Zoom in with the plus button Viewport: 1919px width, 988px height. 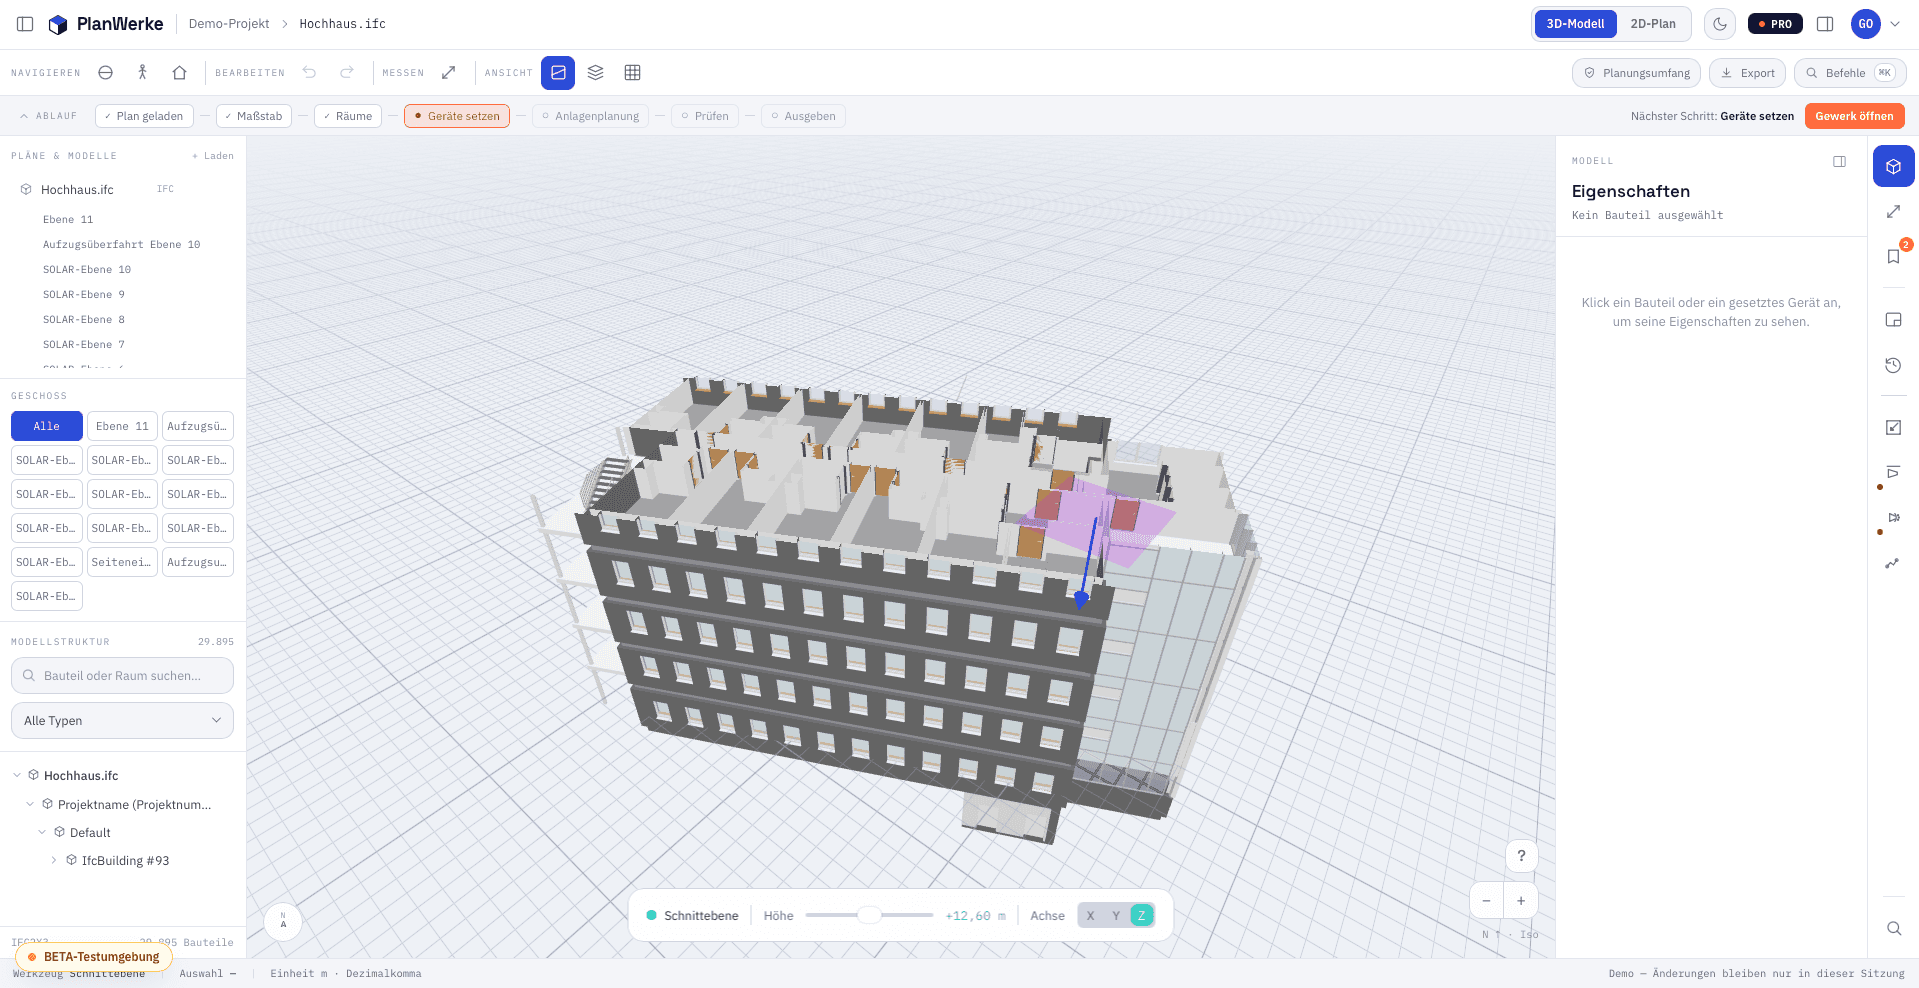1521,901
